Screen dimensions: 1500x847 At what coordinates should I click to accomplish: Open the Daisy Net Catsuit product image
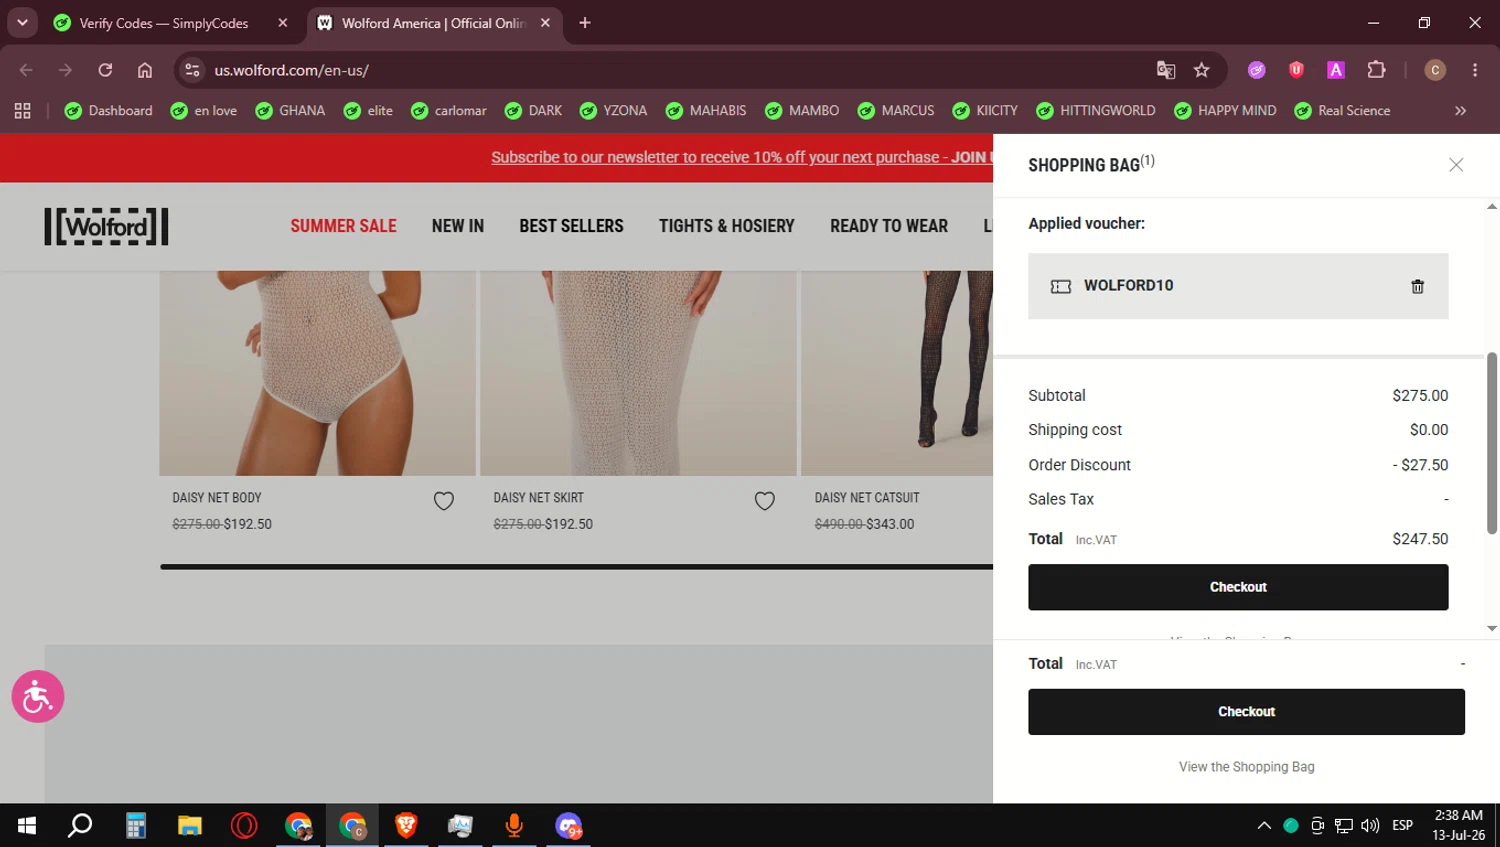tap(897, 373)
